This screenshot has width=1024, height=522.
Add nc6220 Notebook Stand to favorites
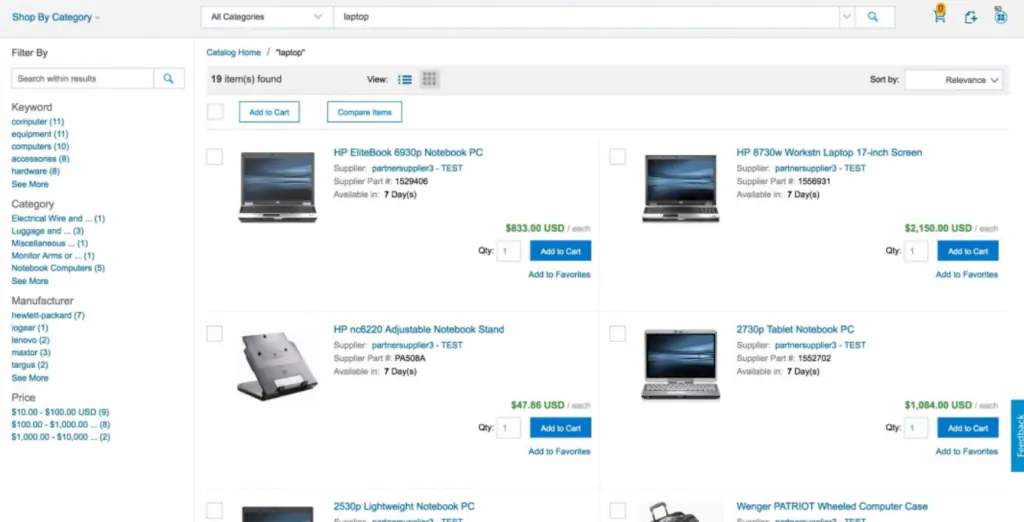559,451
